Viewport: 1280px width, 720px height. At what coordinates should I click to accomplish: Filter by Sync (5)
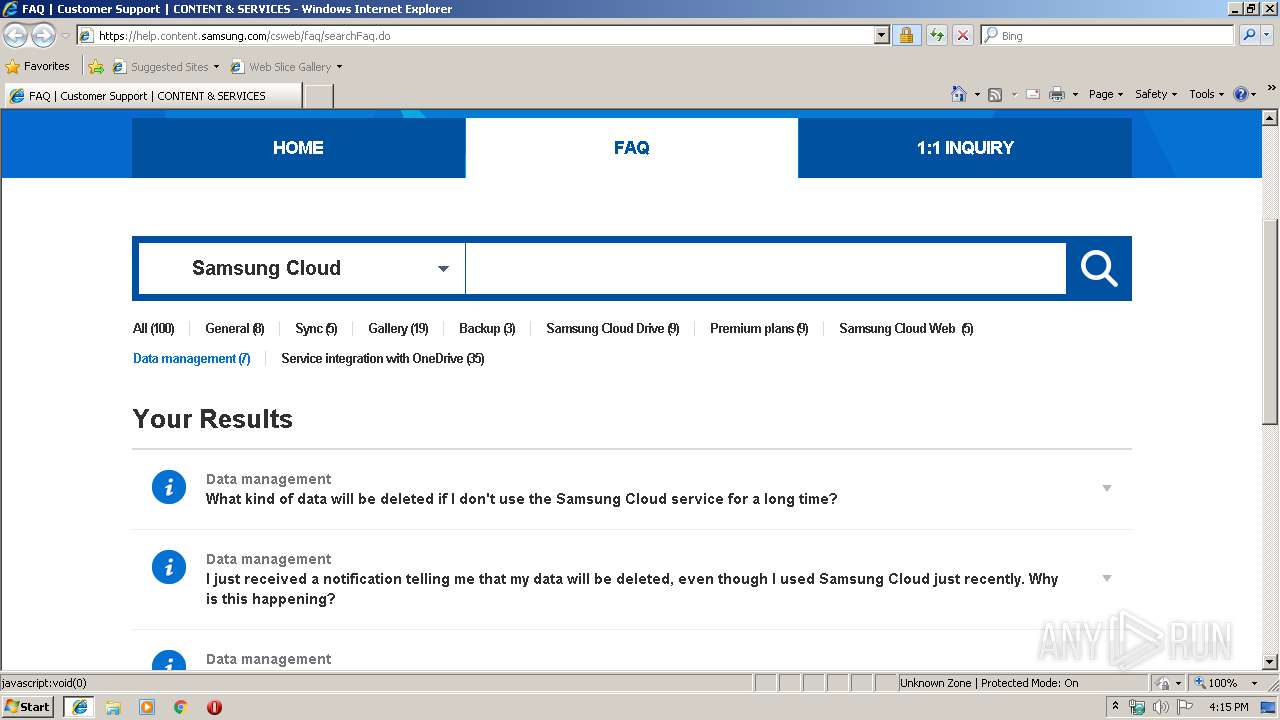pyautogui.click(x=316, y=328)
